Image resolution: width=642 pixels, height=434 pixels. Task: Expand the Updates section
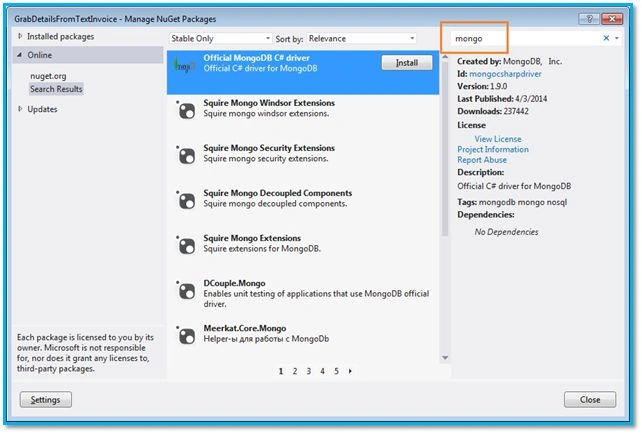20,109
